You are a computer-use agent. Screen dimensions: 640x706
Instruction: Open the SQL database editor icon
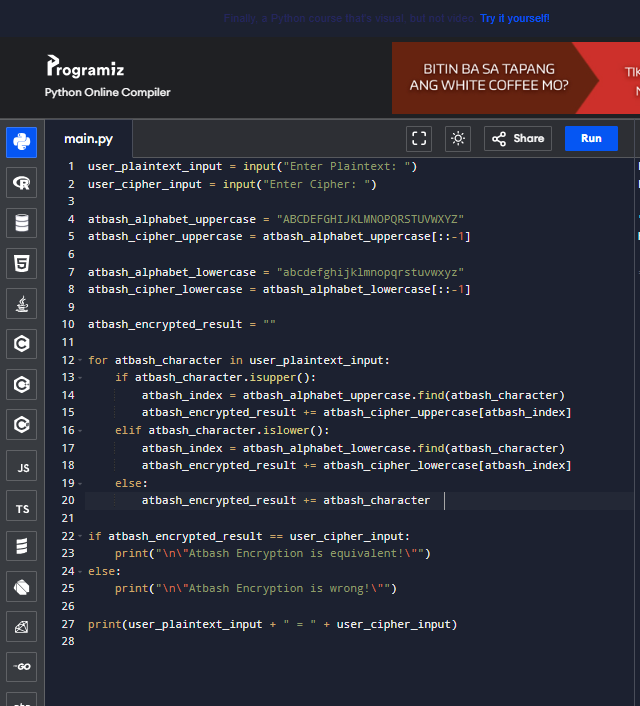[x=22, y=222]
